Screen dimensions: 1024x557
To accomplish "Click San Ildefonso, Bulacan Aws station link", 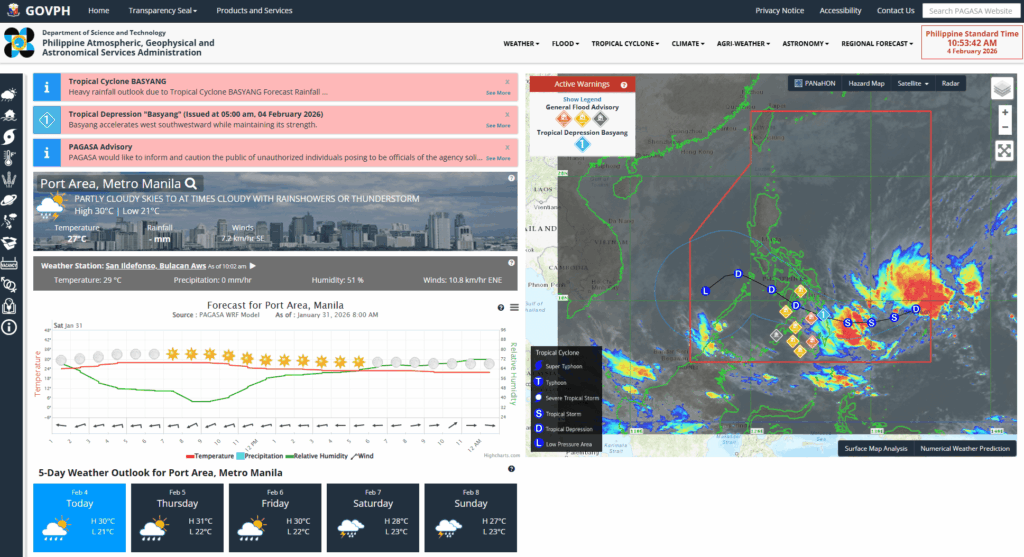I will pyautogui.click(x=155, y=266).
